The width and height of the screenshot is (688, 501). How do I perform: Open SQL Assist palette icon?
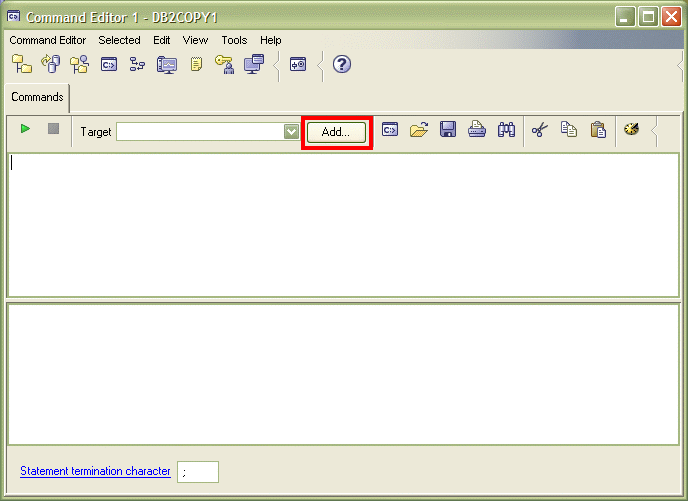click(631, 129)
